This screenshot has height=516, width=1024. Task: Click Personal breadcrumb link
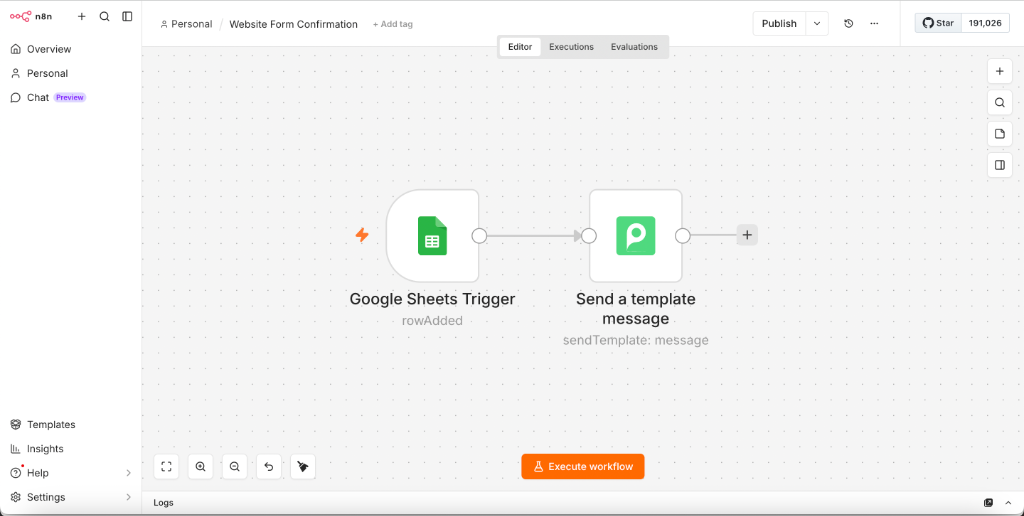pos(186,24)
